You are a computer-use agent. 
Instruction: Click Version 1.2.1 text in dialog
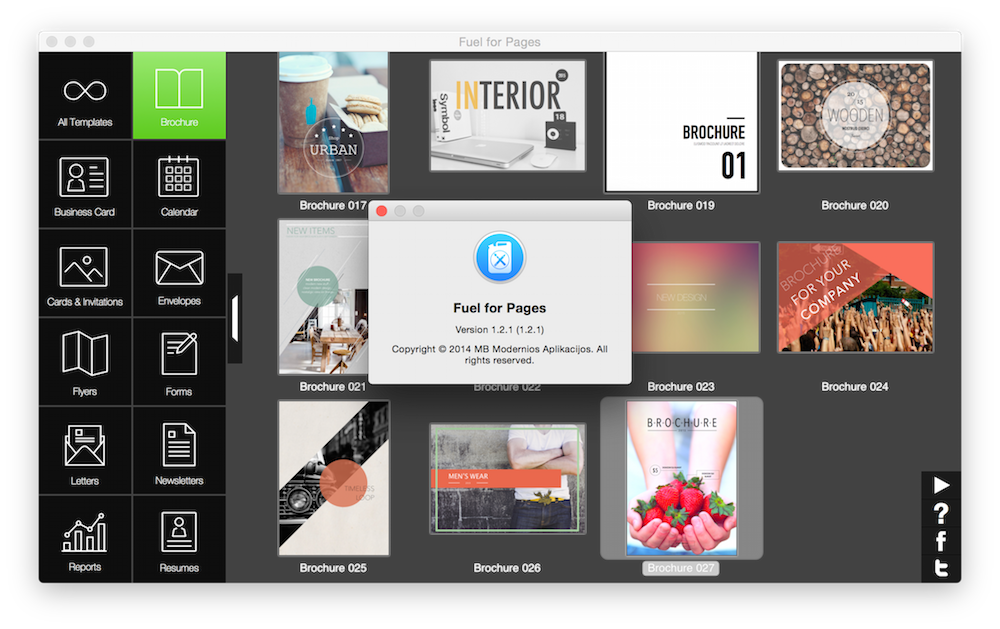coord(499,330)
